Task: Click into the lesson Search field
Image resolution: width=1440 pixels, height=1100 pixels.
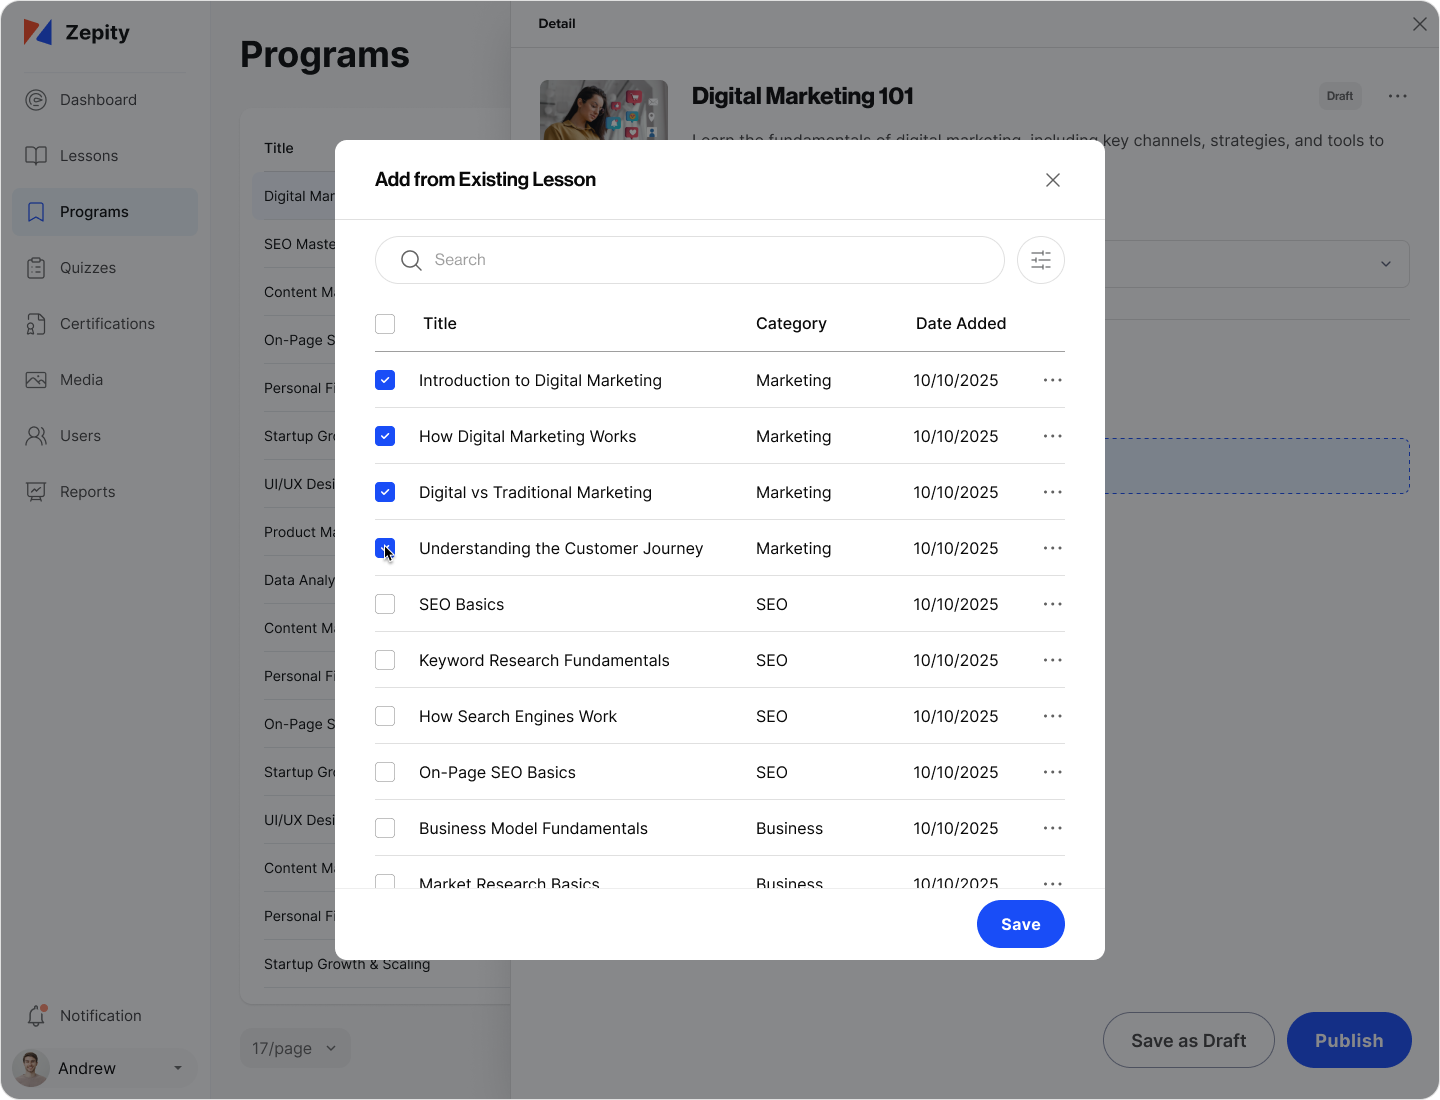Action: pos(700,260)
